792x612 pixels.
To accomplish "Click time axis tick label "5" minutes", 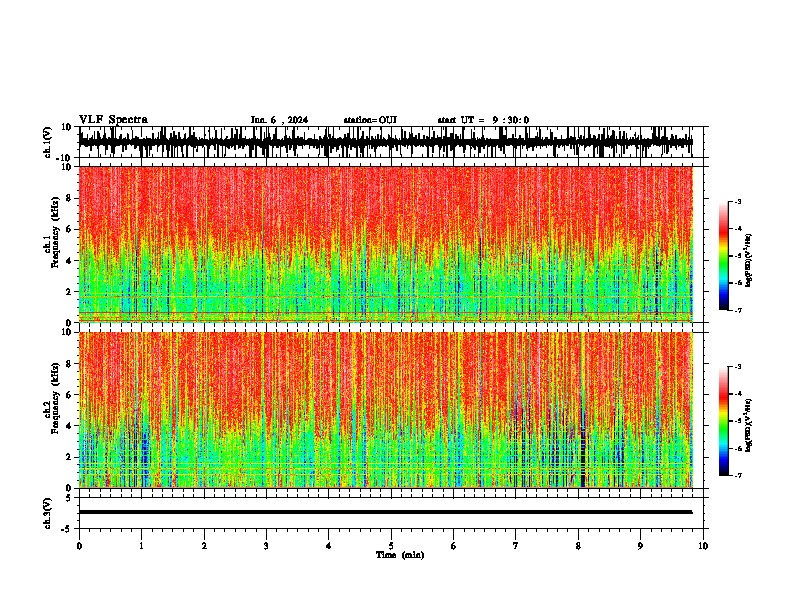I will coord(391,546).
